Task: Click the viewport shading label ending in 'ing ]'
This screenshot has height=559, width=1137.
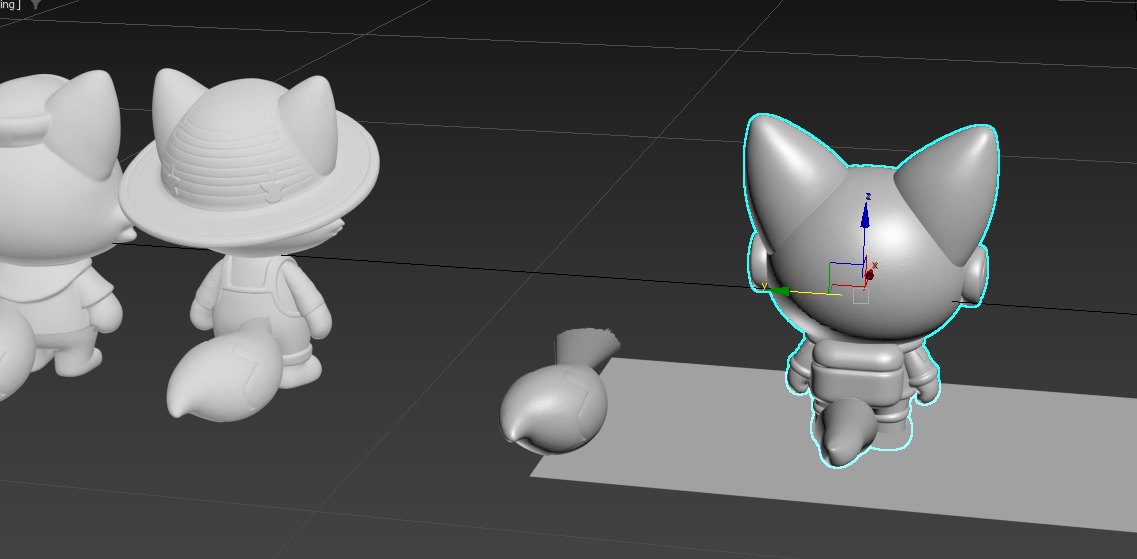Action: [x=10, y=4]
